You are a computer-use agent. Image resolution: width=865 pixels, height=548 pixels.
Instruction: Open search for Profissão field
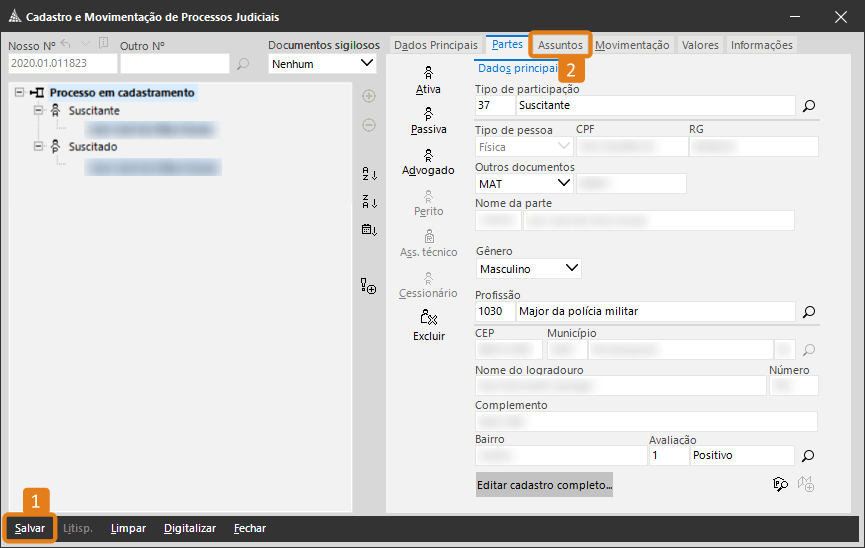point(809,311)
